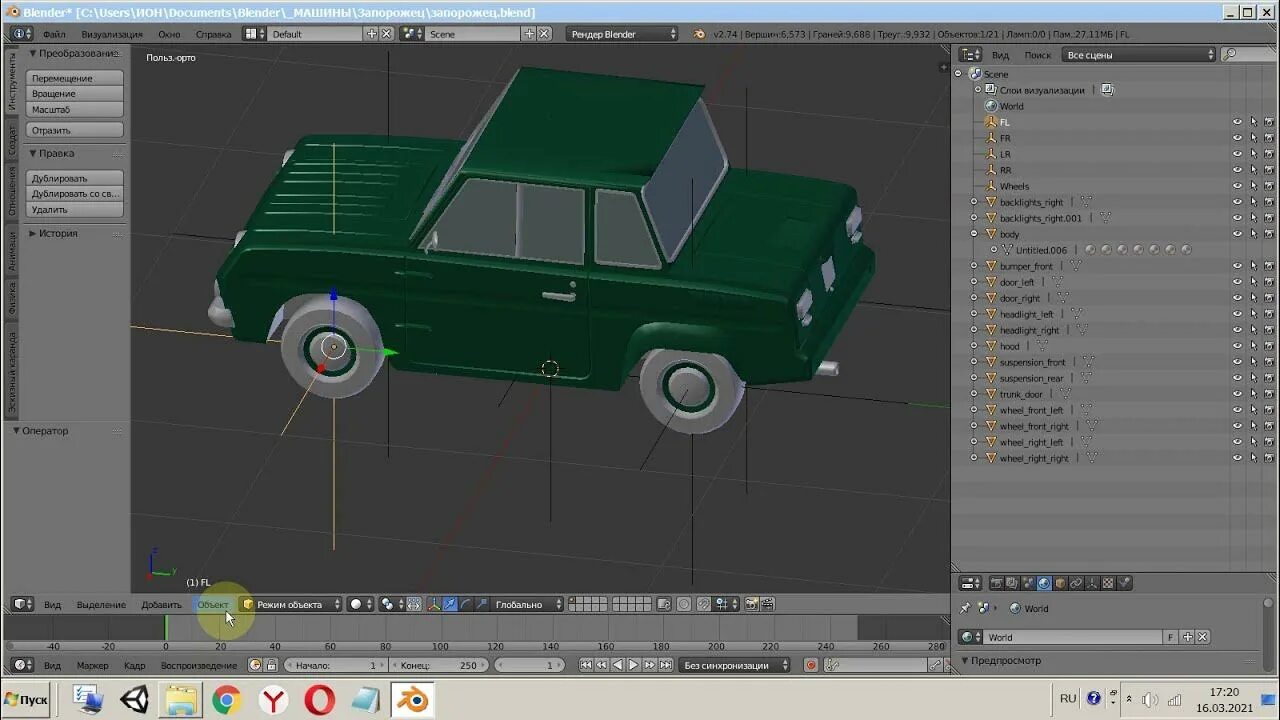
Task: Click the Blender icon in the taskbar
Action: [x=411, y=699]
